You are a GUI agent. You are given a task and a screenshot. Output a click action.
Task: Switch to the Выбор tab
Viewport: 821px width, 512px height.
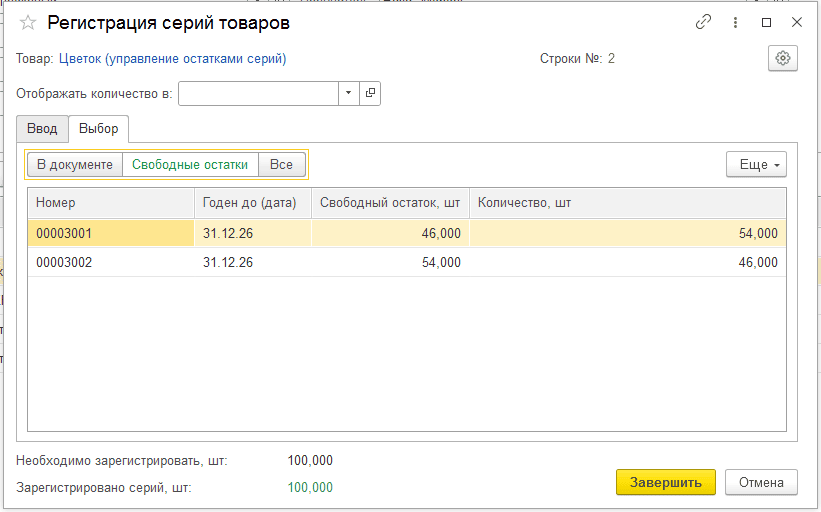click(98, 128)
